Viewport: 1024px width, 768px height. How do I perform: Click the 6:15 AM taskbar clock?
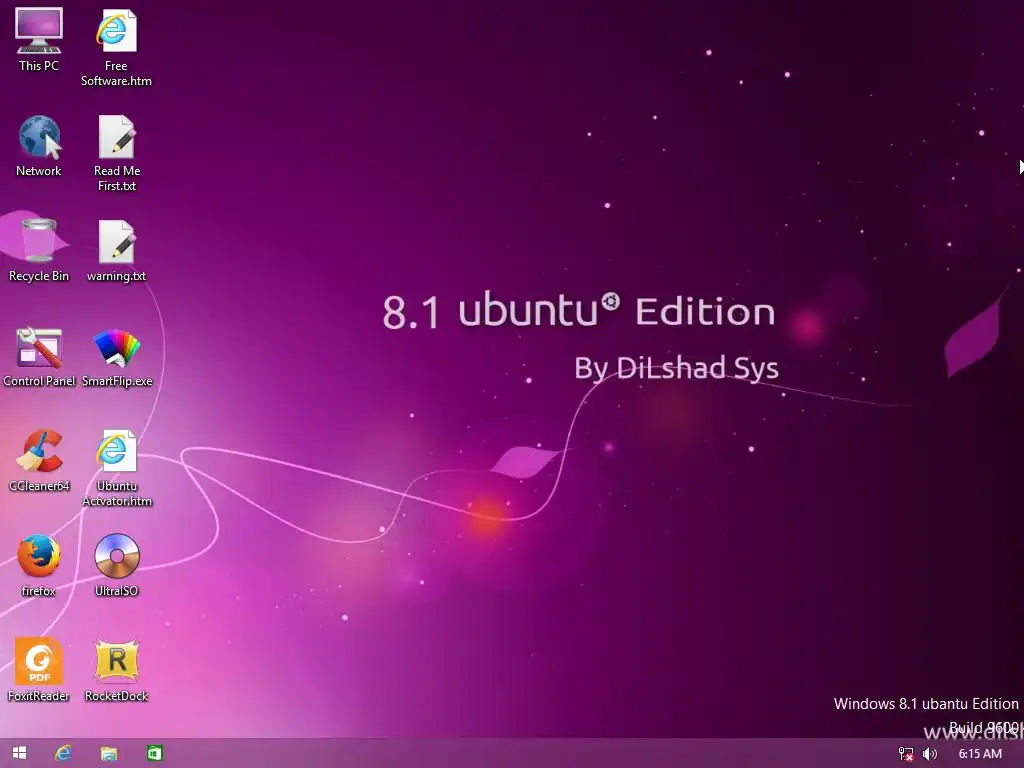[980, 754]
